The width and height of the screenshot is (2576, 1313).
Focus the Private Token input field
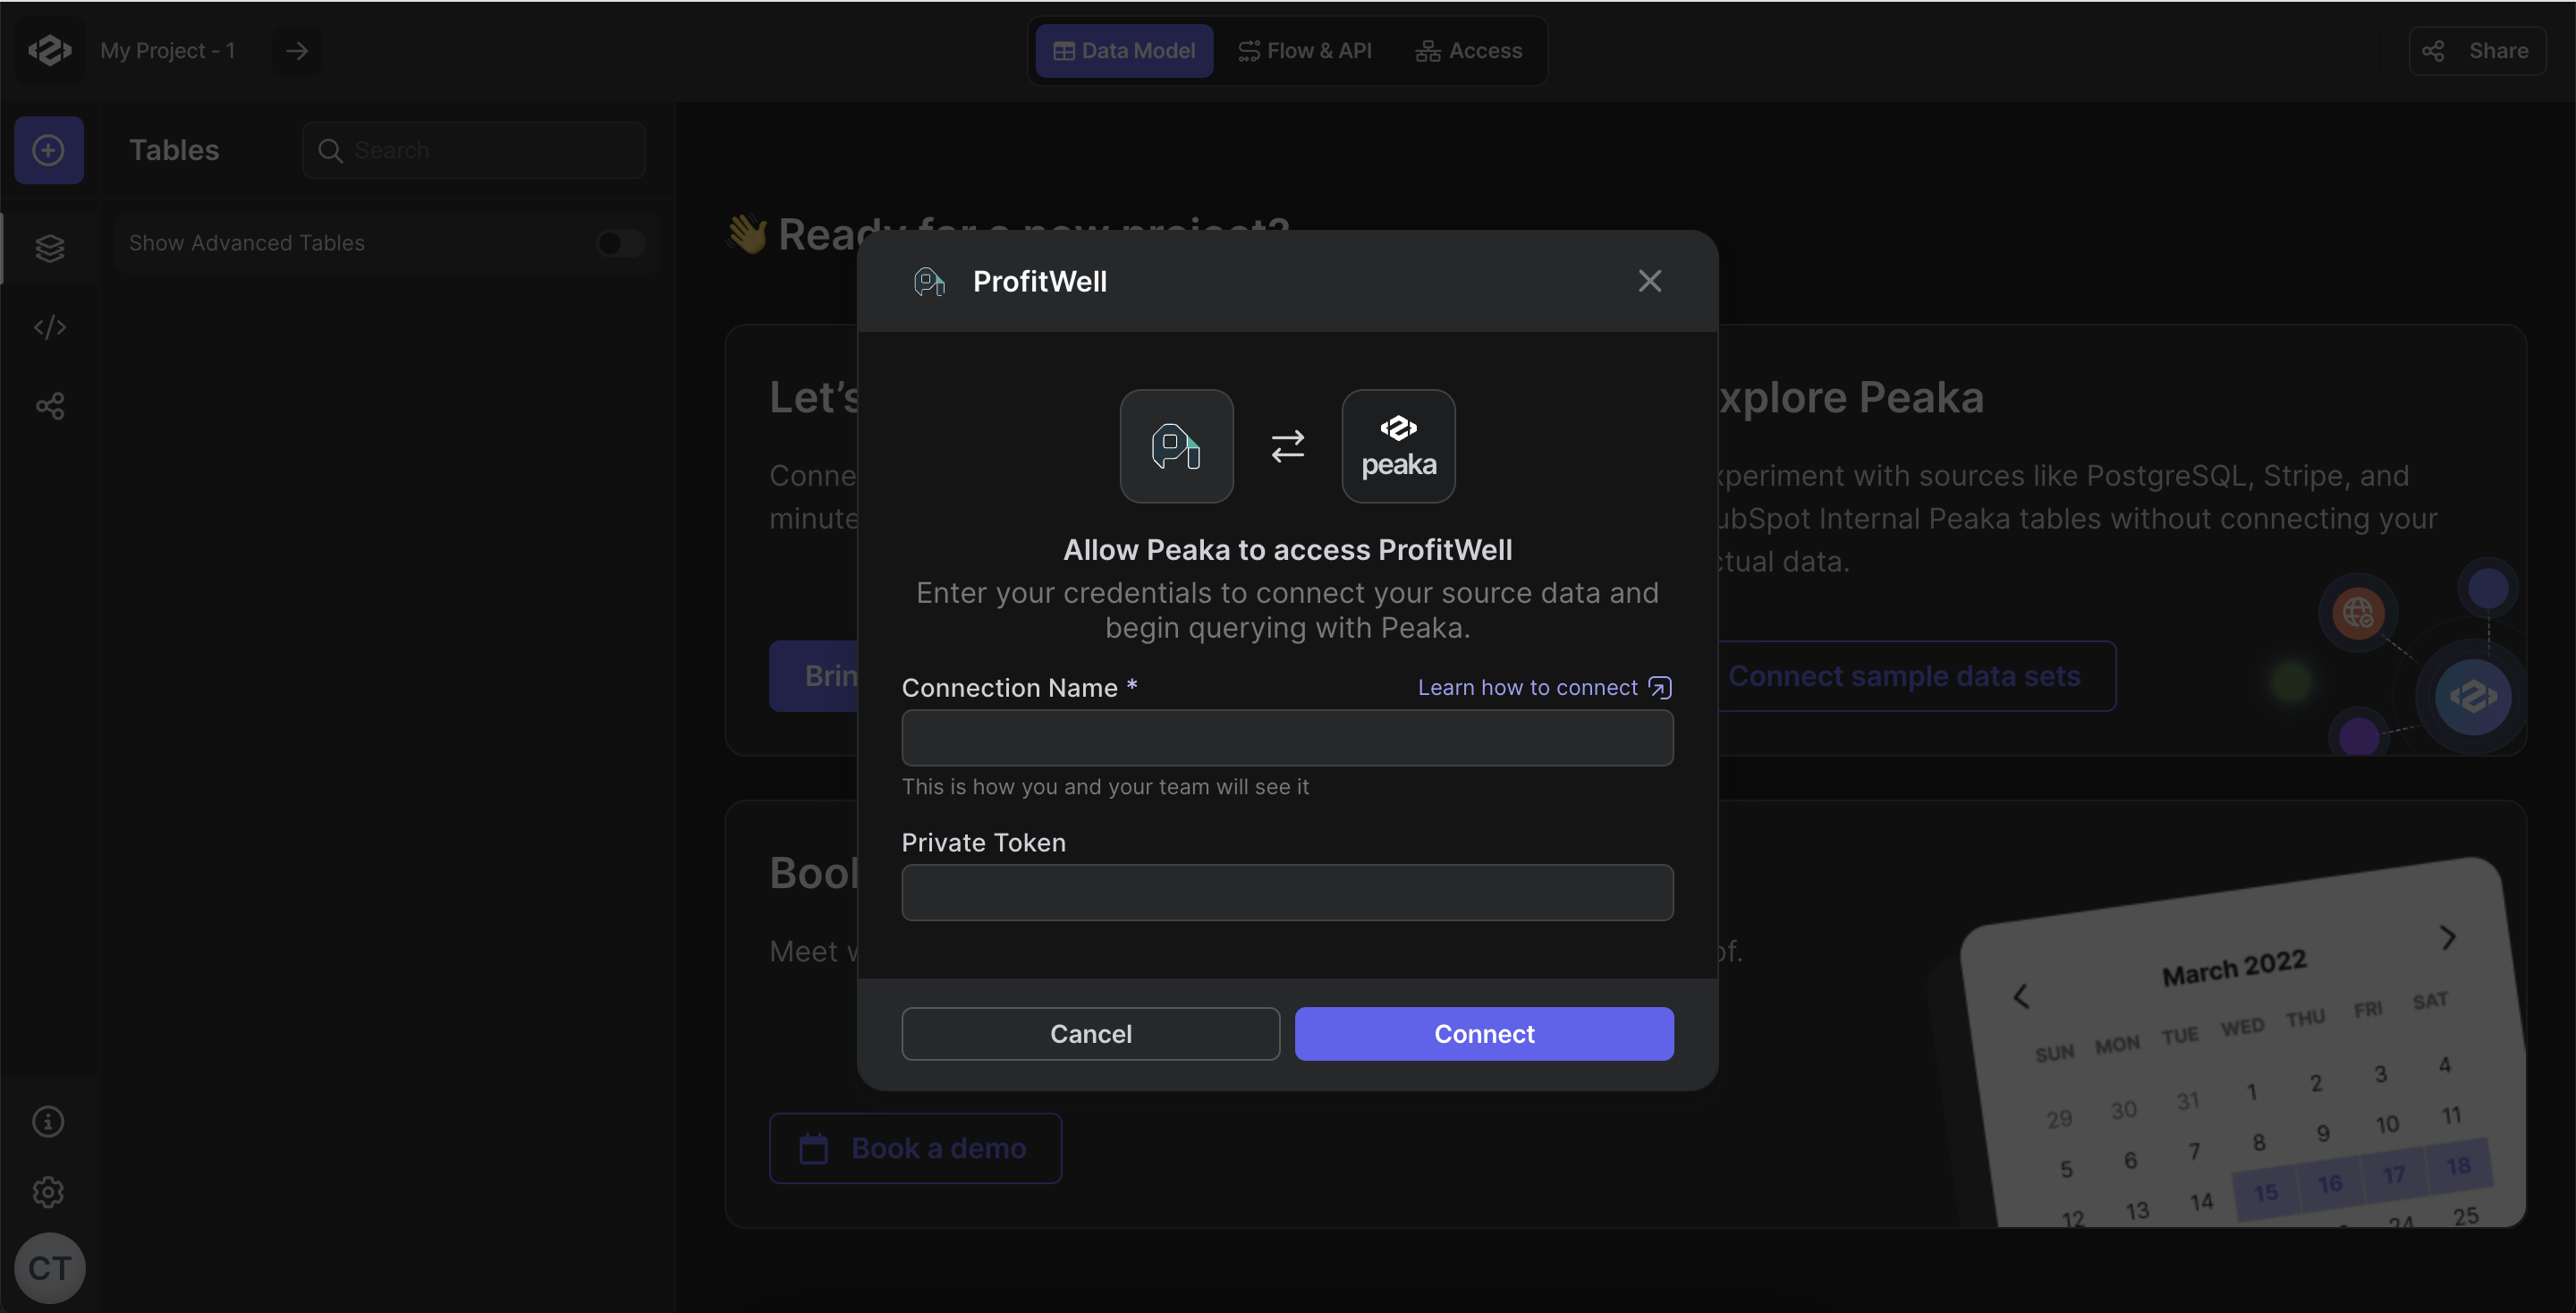(1287, 892)
